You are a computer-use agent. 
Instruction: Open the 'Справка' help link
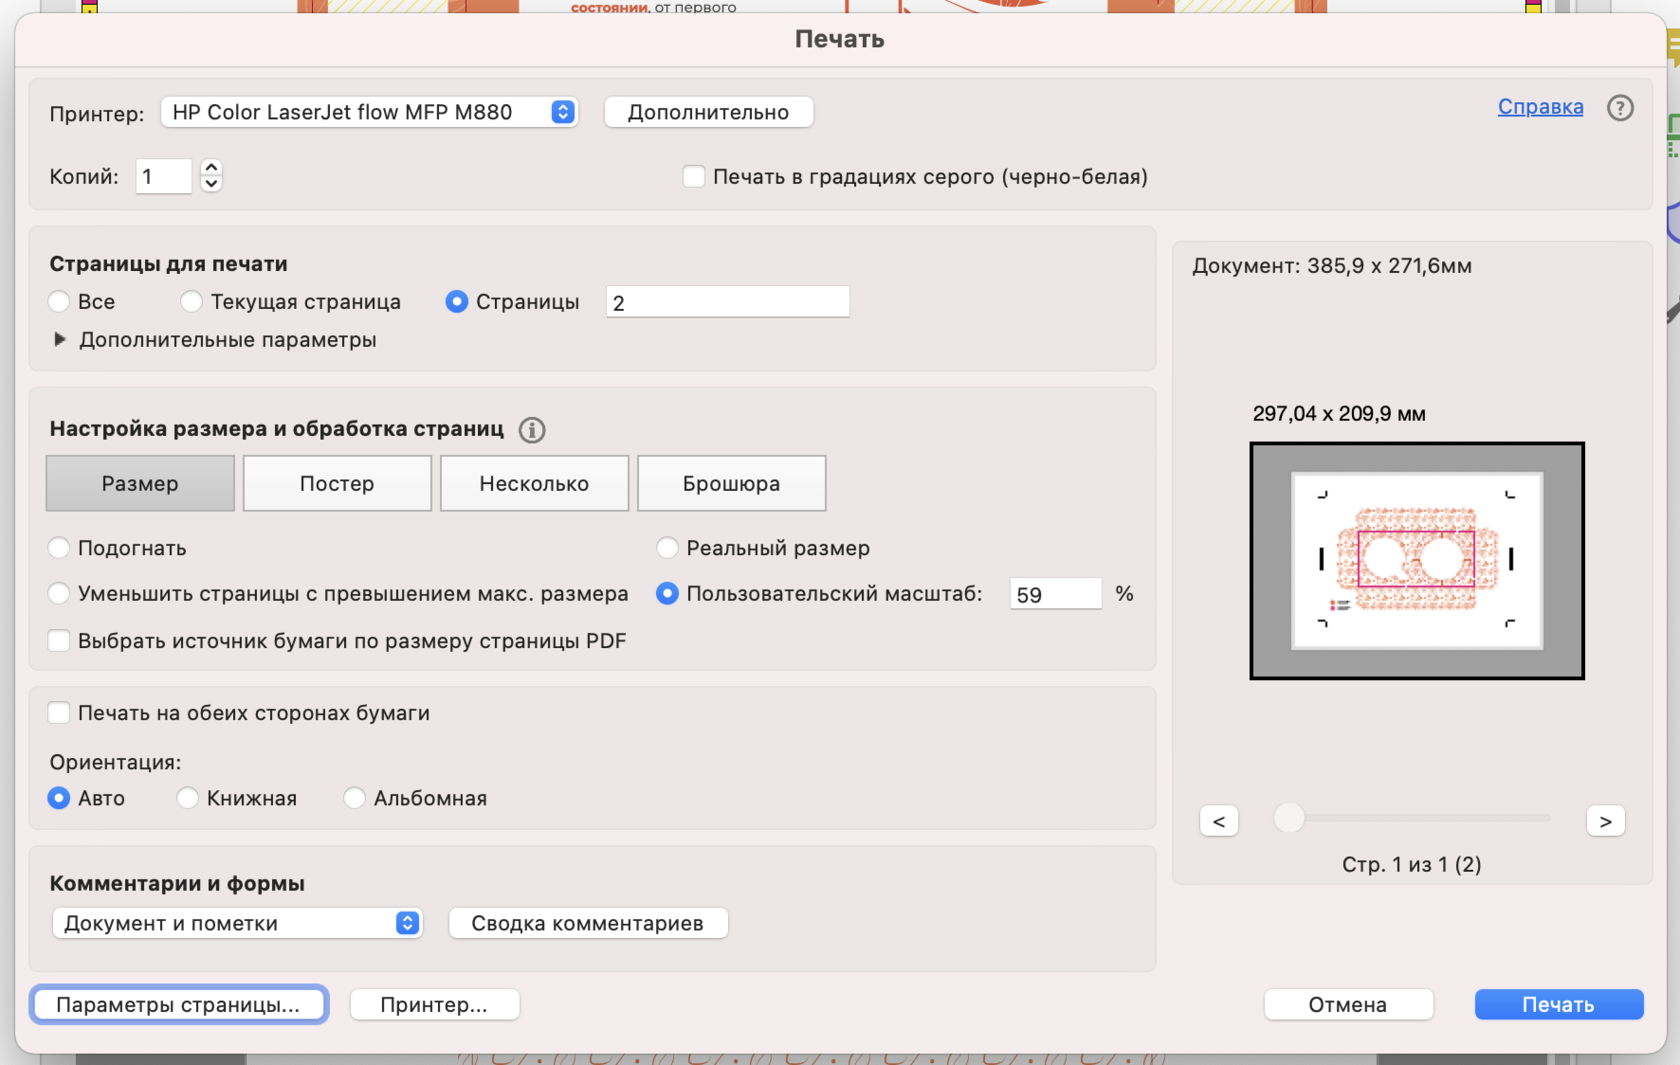click(x=1540, y=107)
